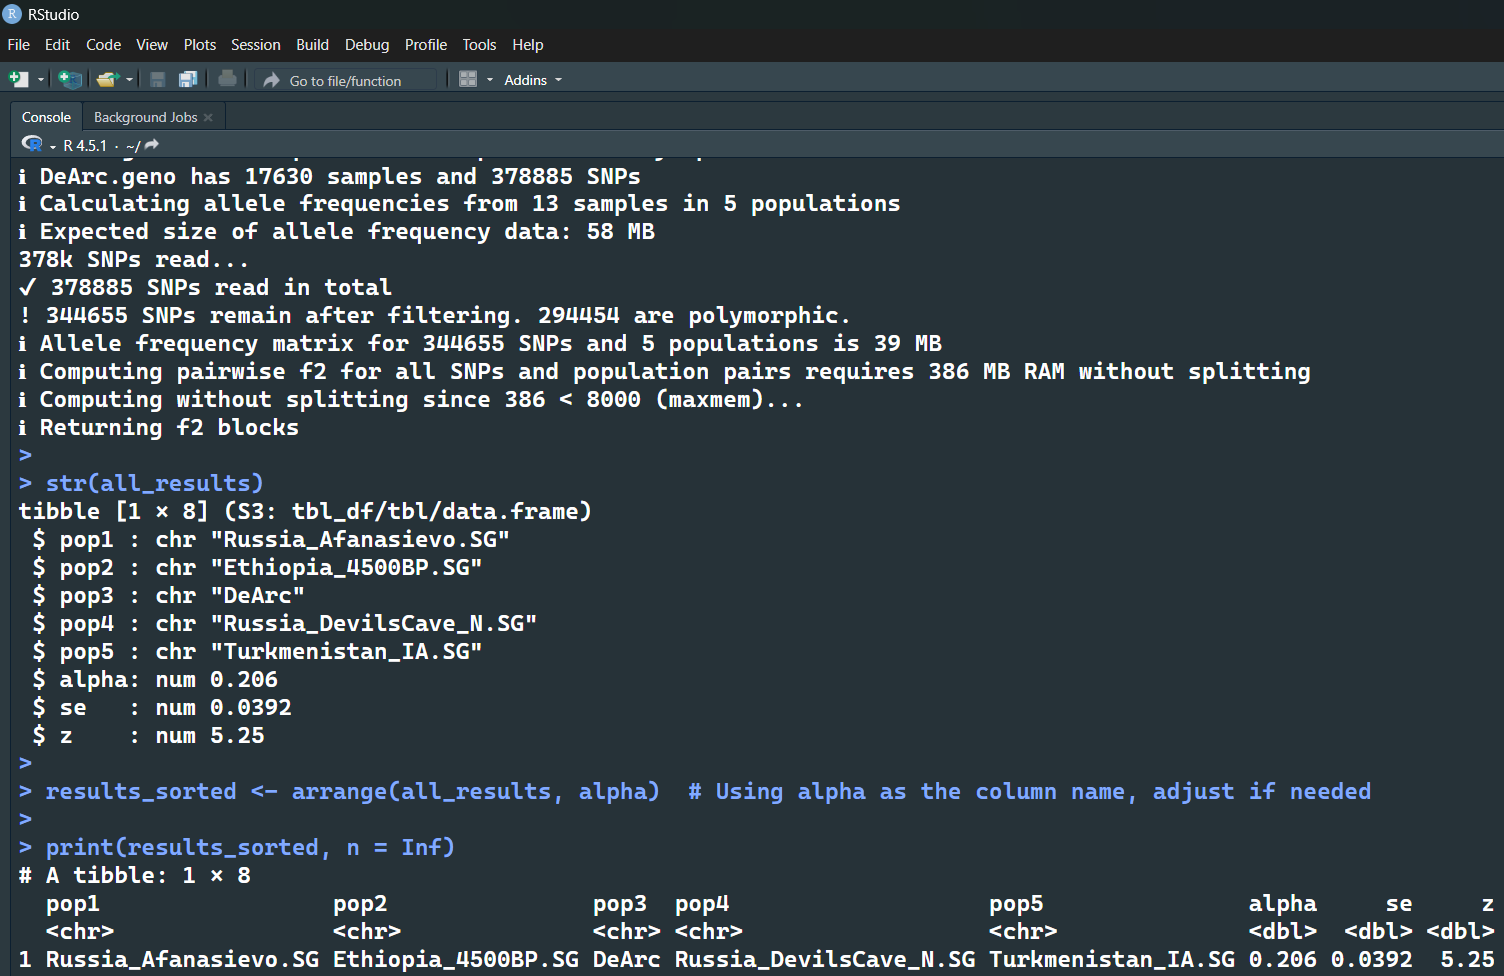
Task: Open the New File dropdown arrow
Action: [41, 80]
